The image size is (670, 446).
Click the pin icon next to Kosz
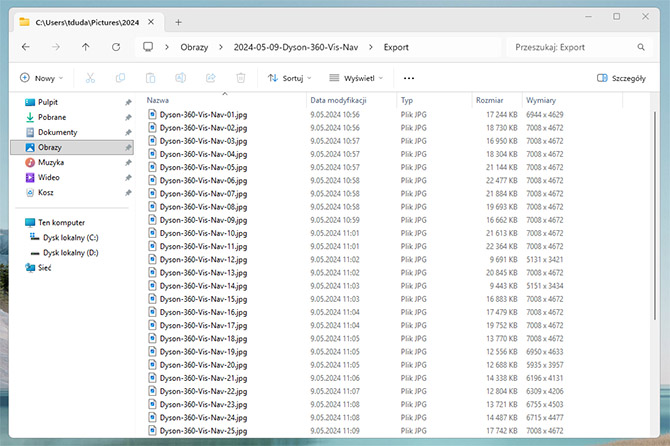click(x=128, y=193)
